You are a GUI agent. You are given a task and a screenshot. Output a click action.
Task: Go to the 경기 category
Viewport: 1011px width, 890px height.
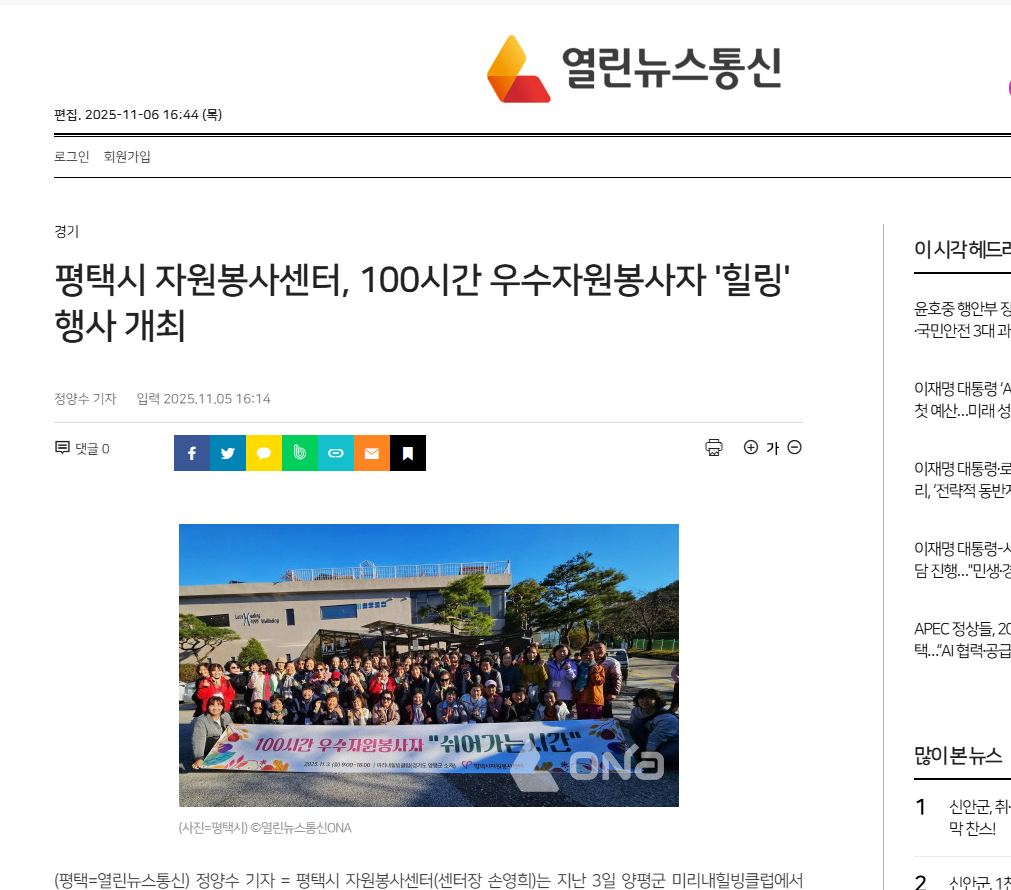click(x=66, y=231)
